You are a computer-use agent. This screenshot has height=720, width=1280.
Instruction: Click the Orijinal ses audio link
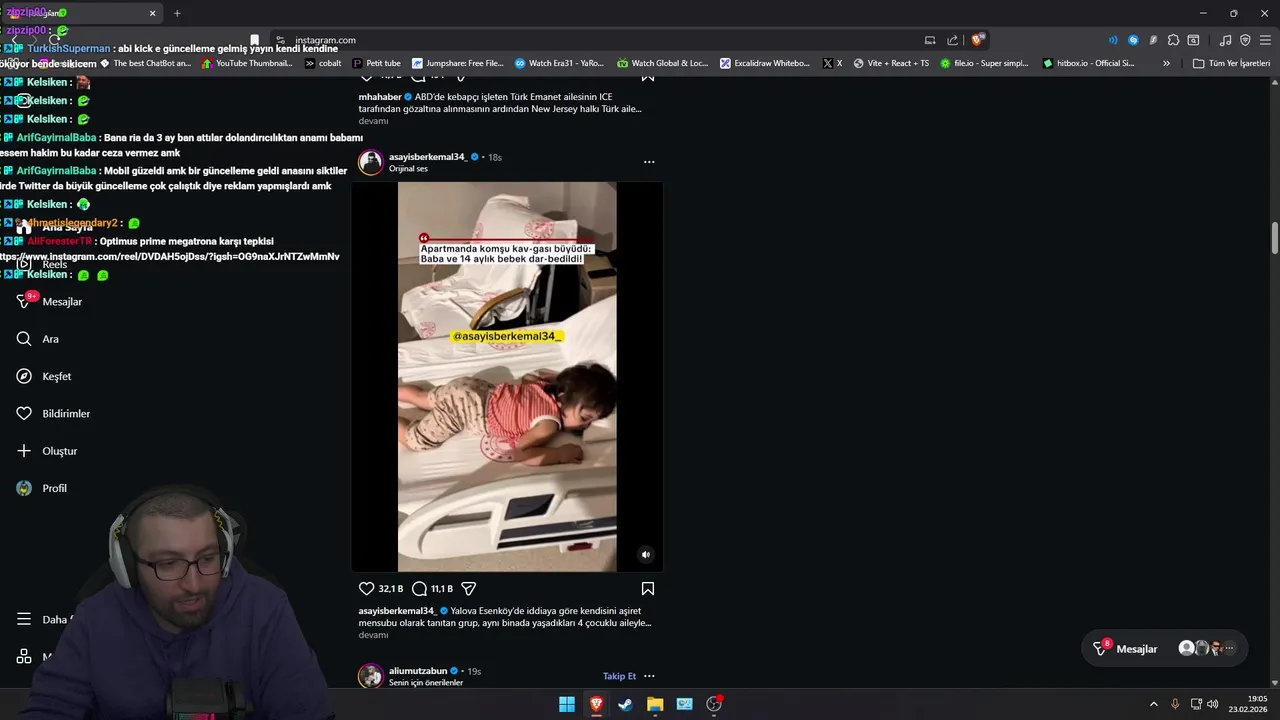click(x=408, y=169)
